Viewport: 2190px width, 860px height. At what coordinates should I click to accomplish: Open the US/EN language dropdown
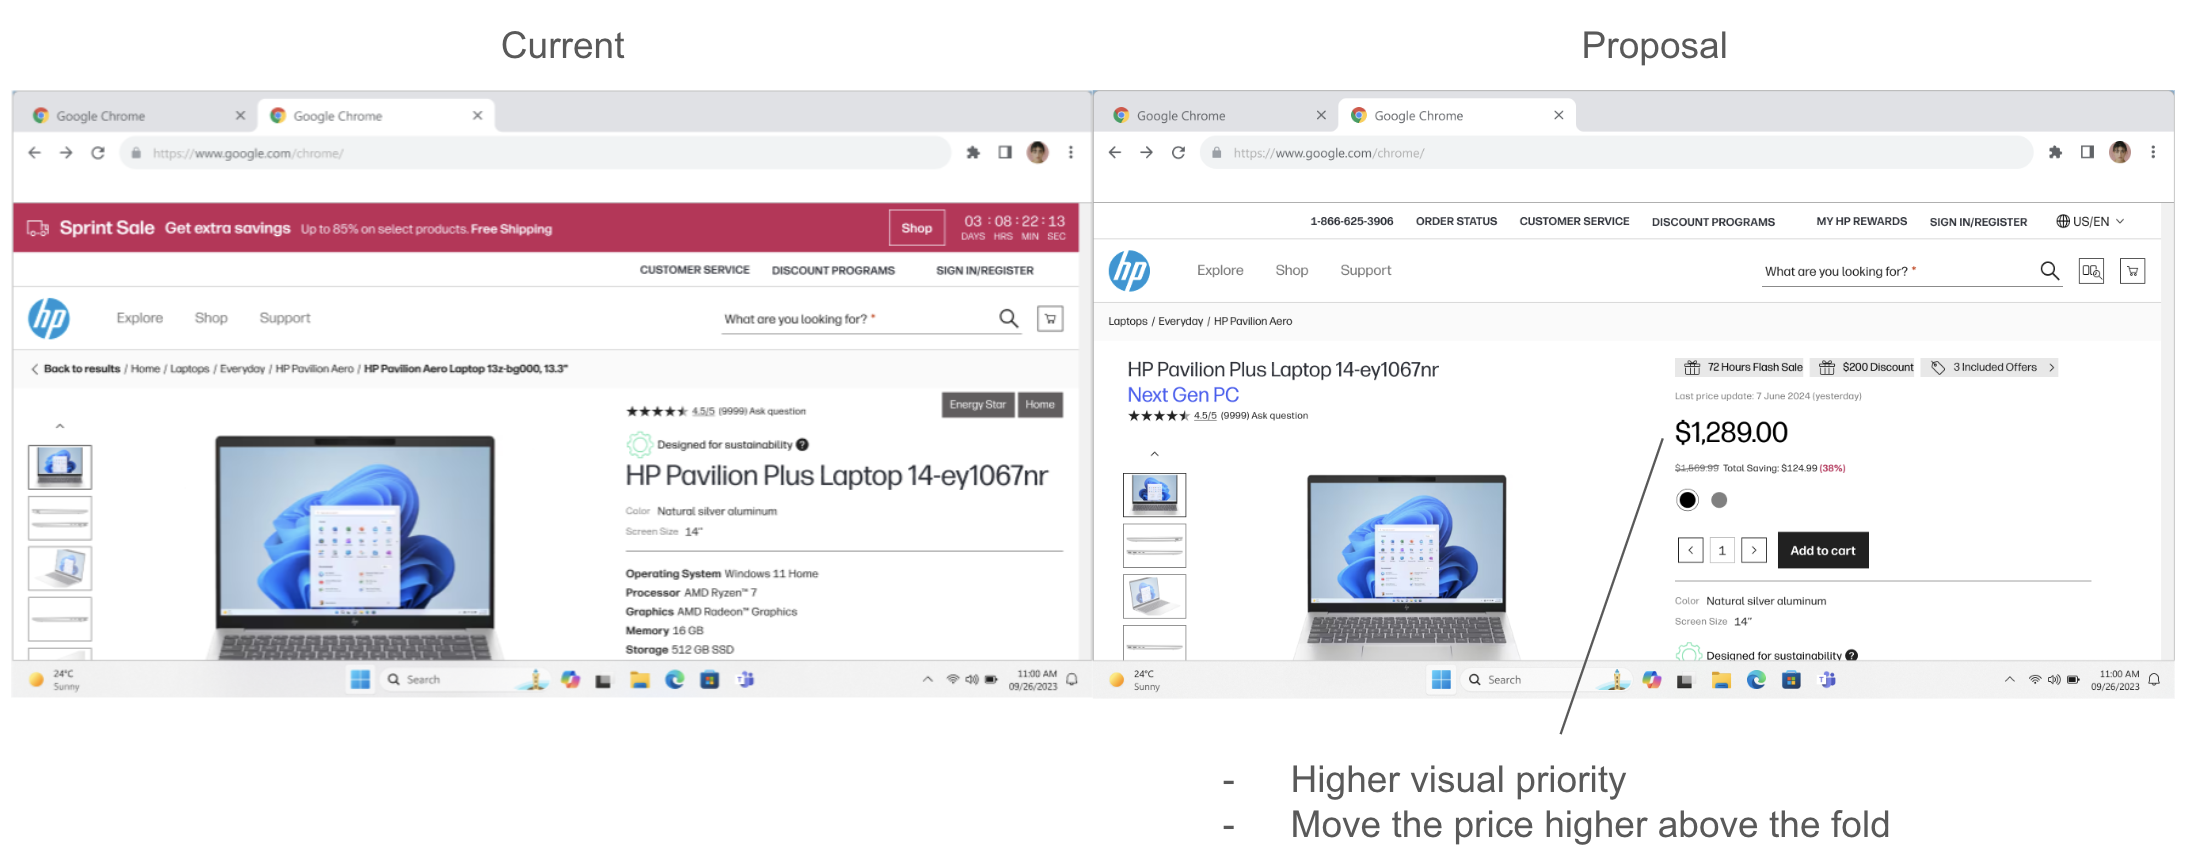(x=2089, y=222)
